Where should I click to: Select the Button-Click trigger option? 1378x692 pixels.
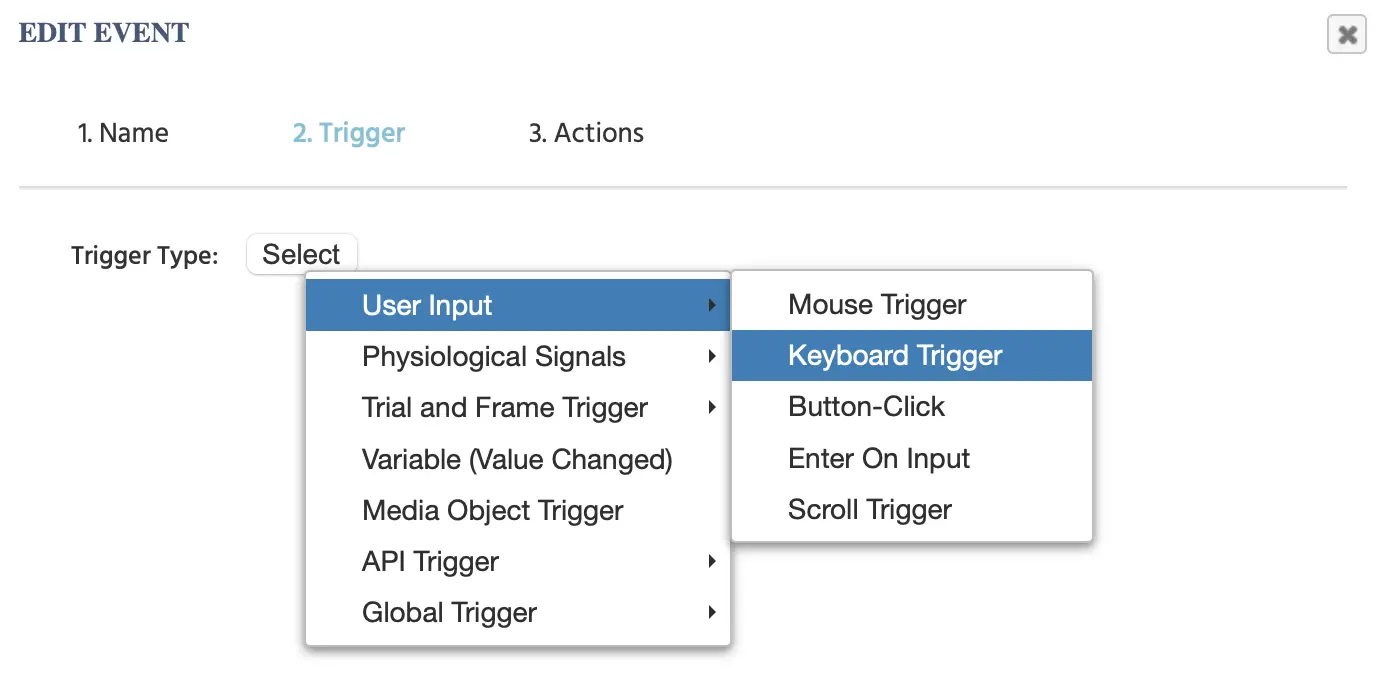click(912, 406)
